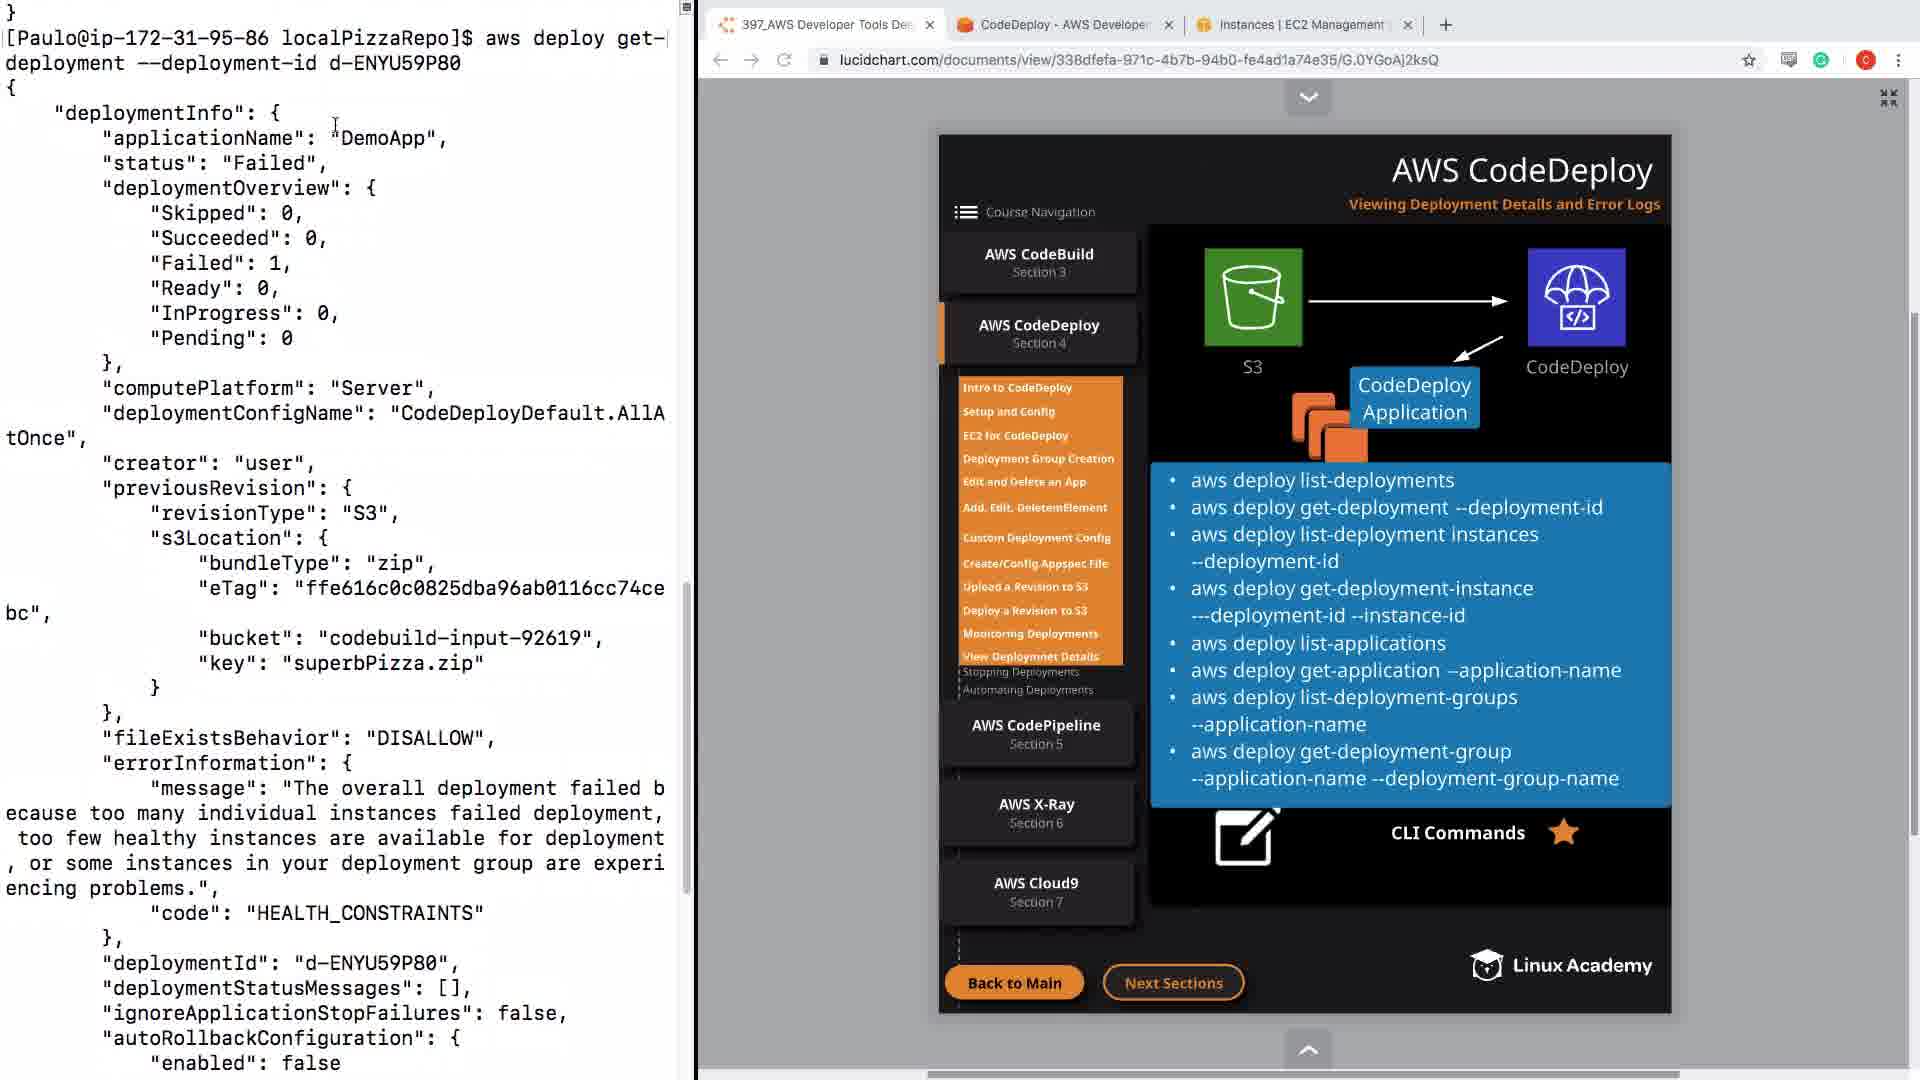Expand the AWS CodePipeline Section 5
Screen dimensions: 1920x1080
click(1036, 733)
